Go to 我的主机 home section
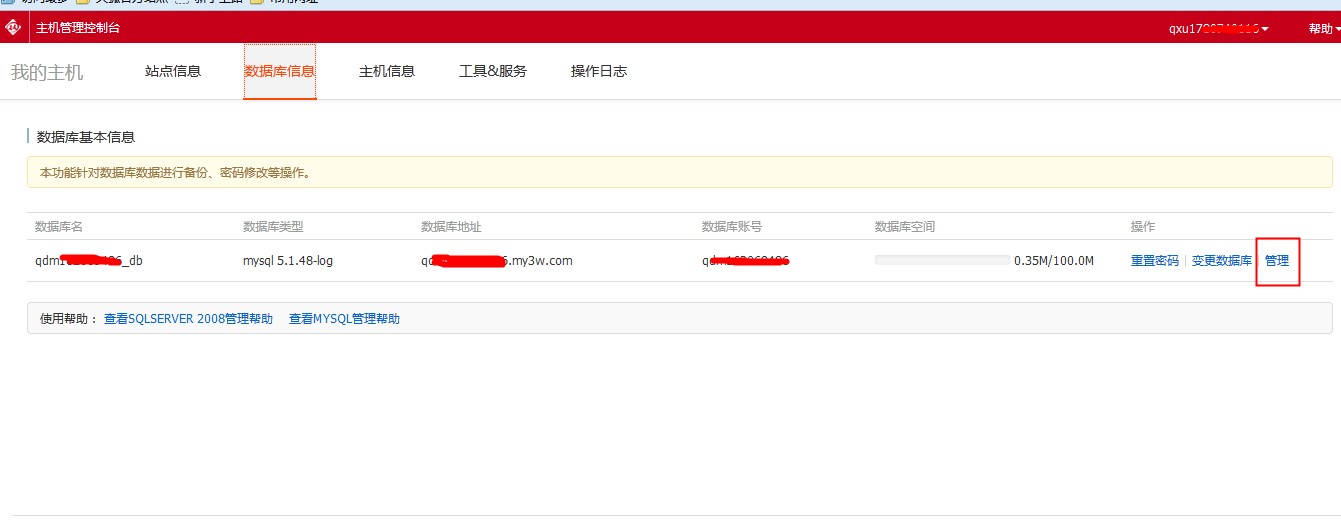This screenshot has height=525, width=1341. pos(47,72)
